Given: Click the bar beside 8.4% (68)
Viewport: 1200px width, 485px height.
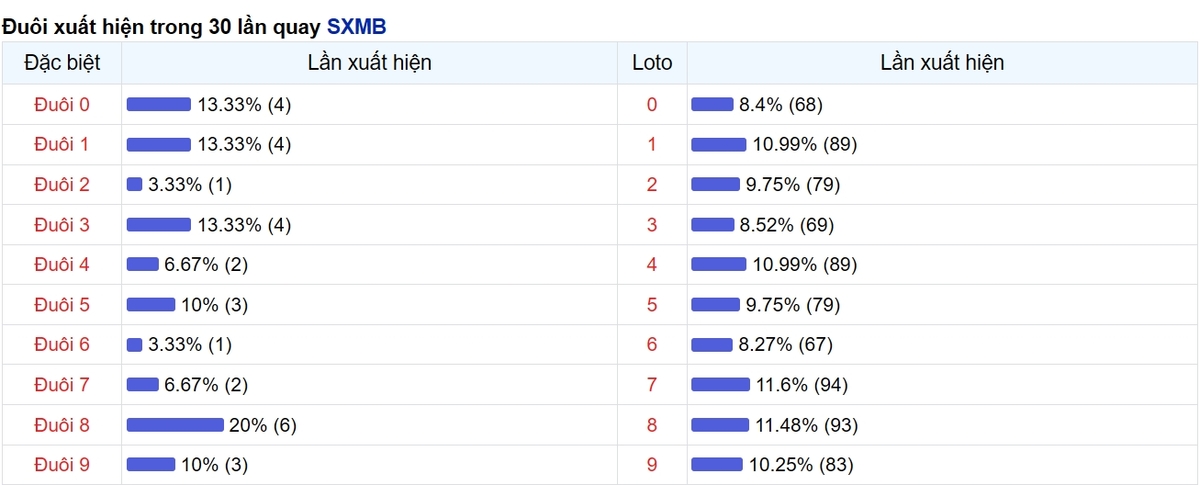Looking at the screenshot, I should tap(712, 105).
